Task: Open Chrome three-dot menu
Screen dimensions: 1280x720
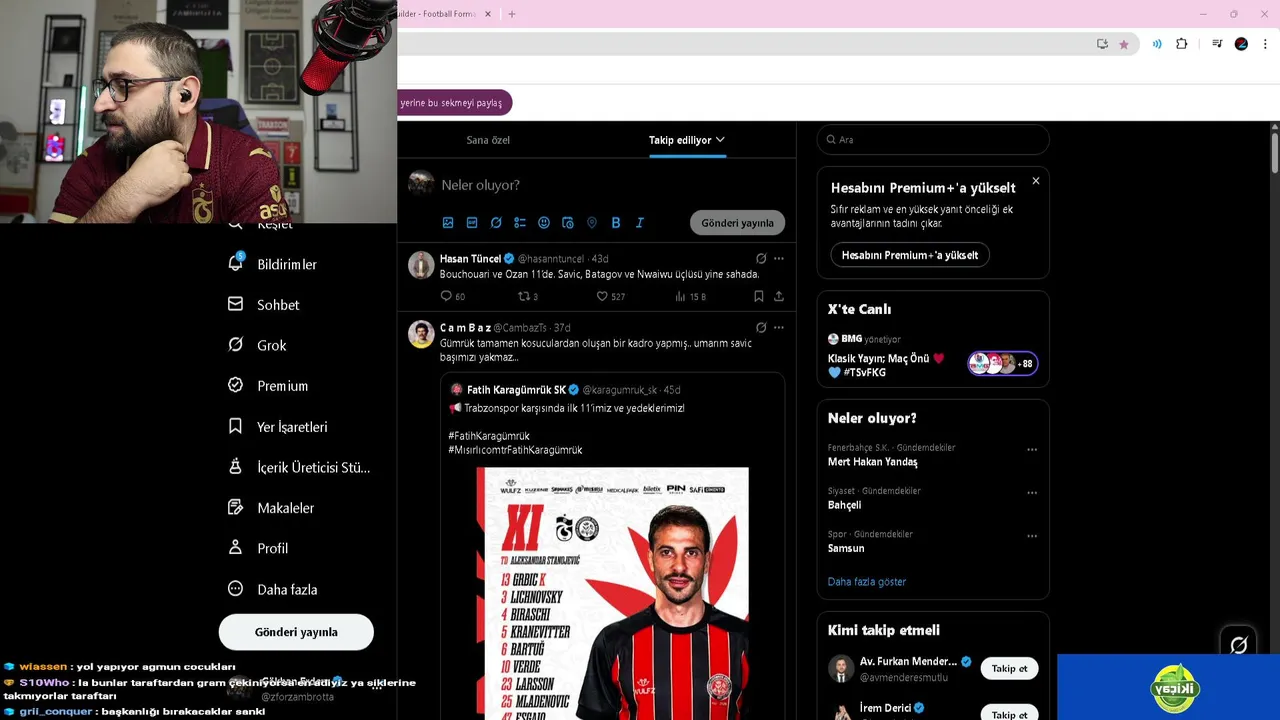Action: 1266,44
